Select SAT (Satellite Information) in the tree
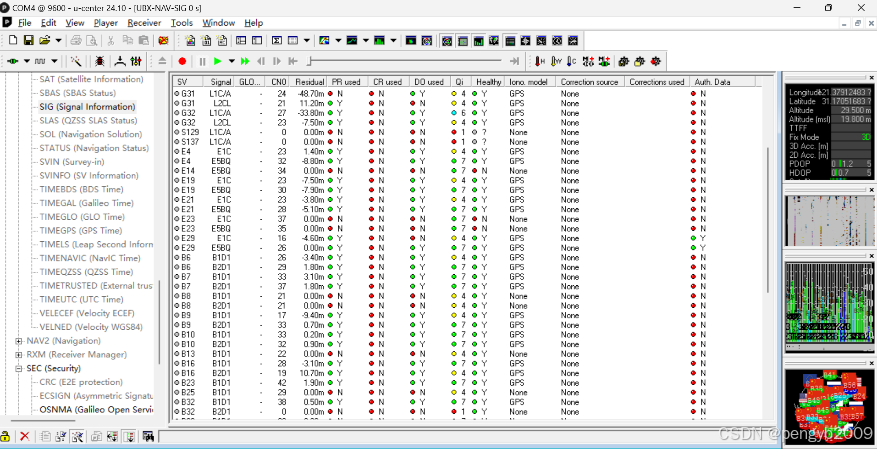 [91, 79]
